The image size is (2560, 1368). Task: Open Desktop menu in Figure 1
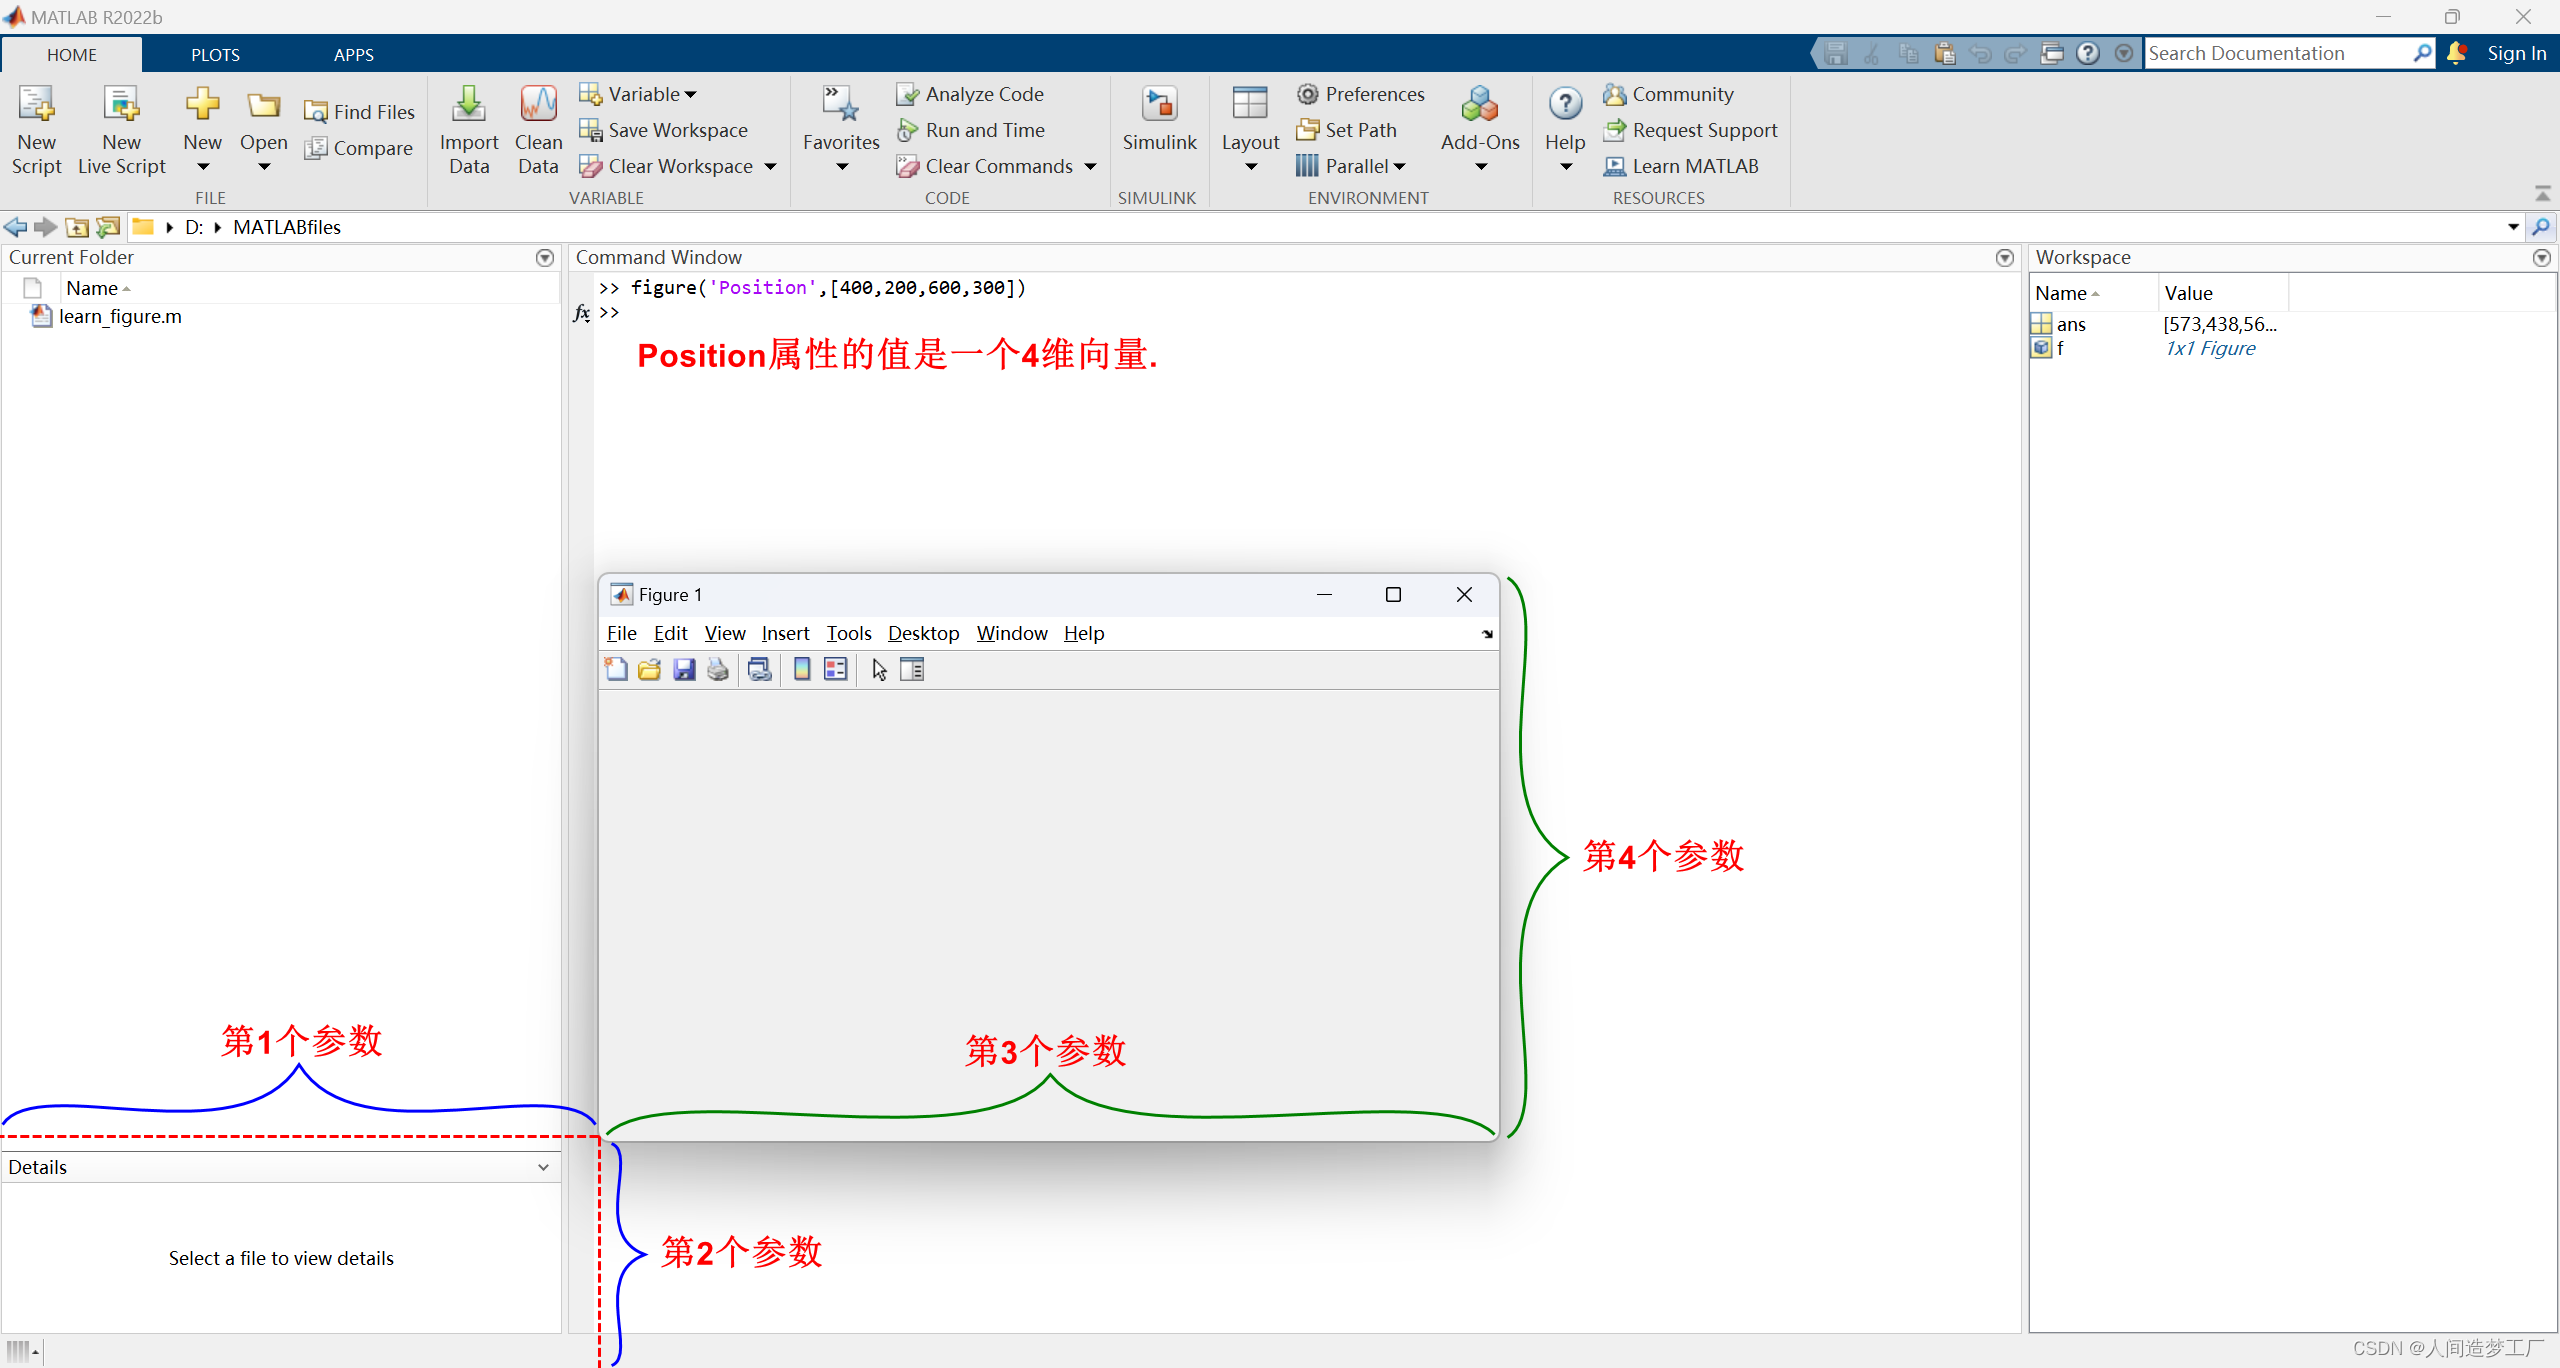pyautogui.click(x=923, y=633)
